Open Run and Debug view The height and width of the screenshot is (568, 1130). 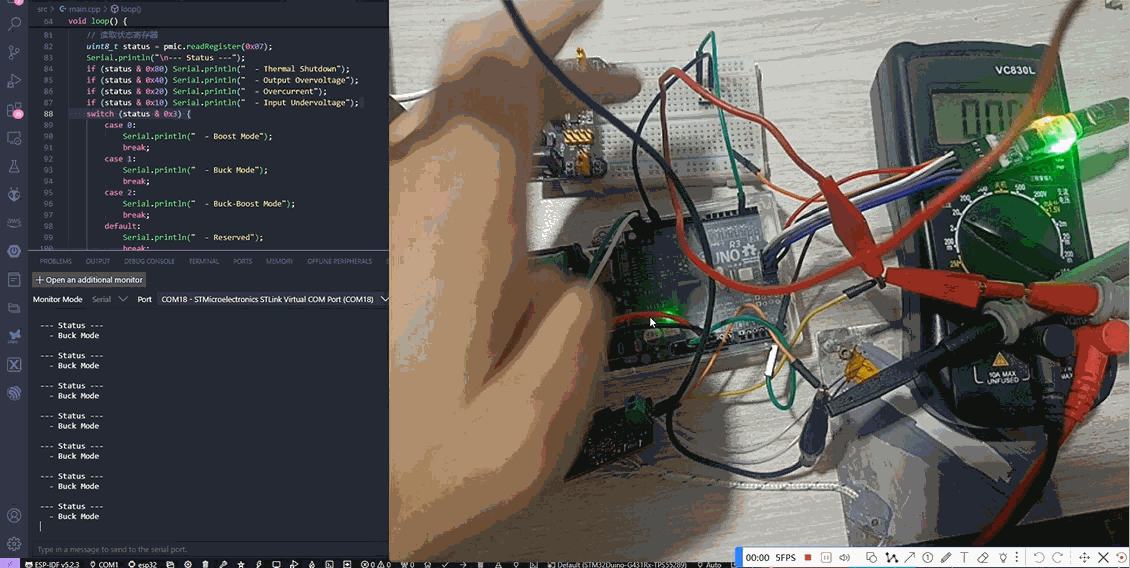(x=14, y=81)
